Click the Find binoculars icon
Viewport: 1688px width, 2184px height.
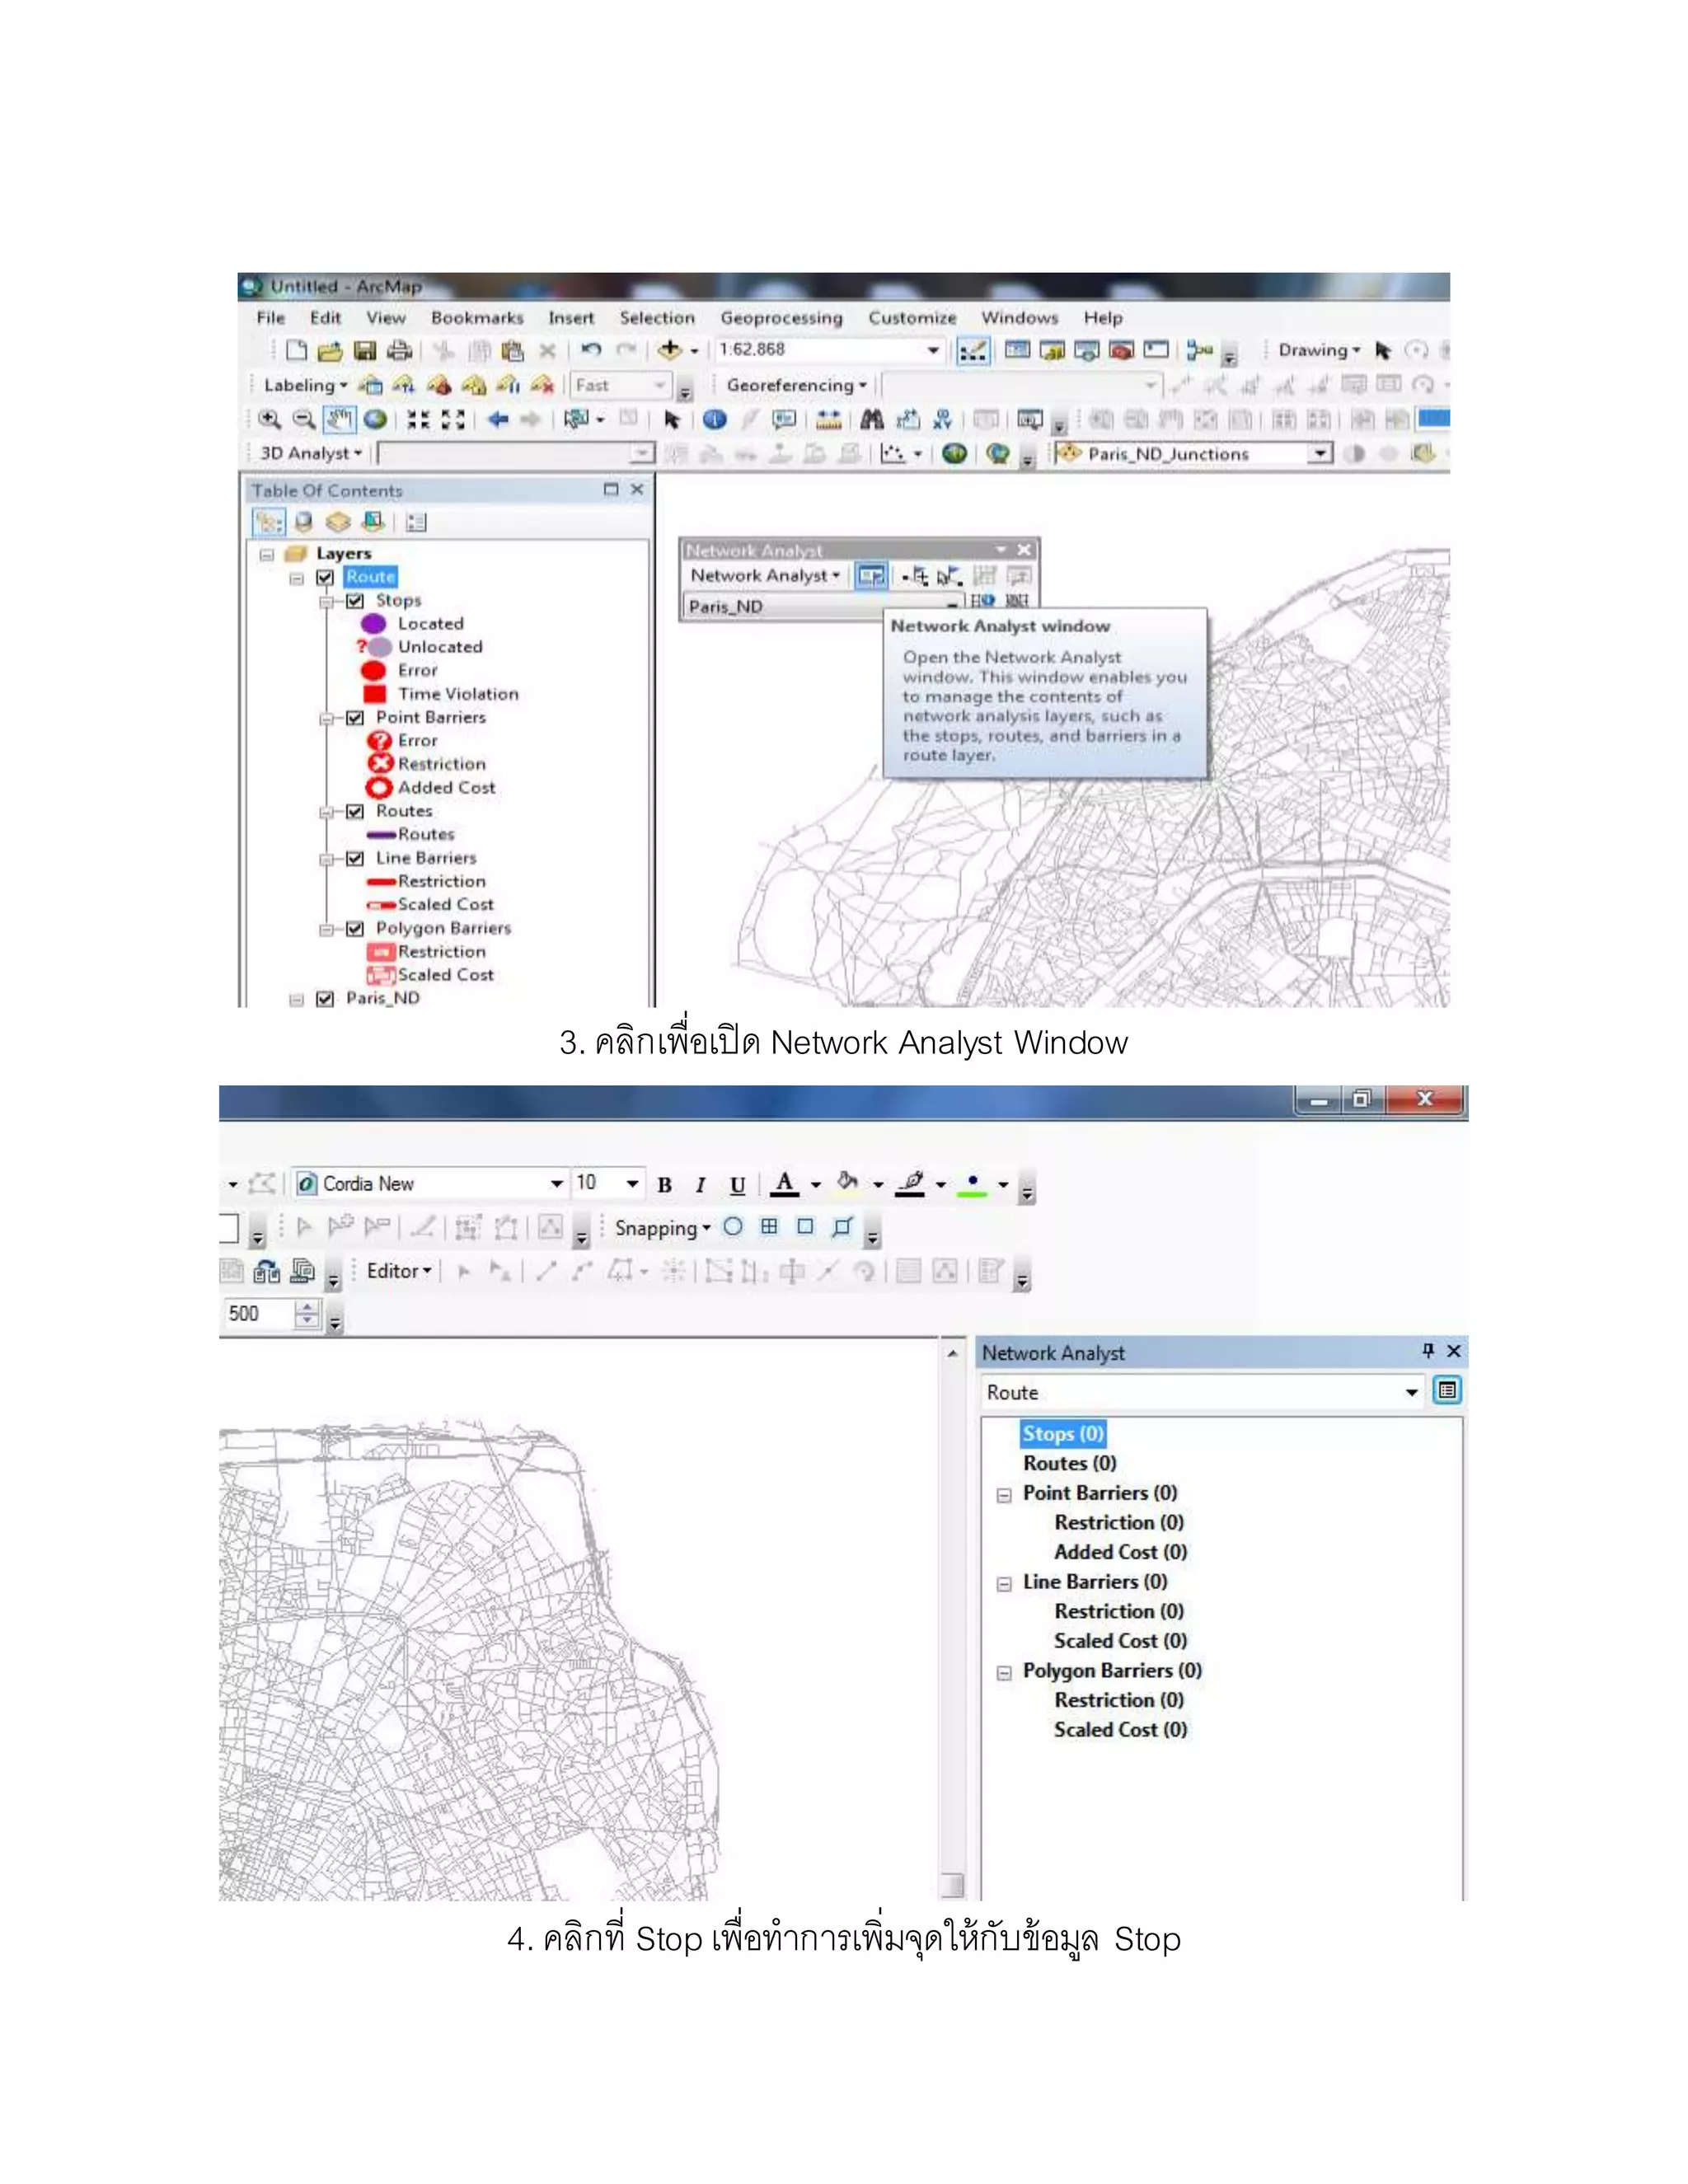coord(872,420)
